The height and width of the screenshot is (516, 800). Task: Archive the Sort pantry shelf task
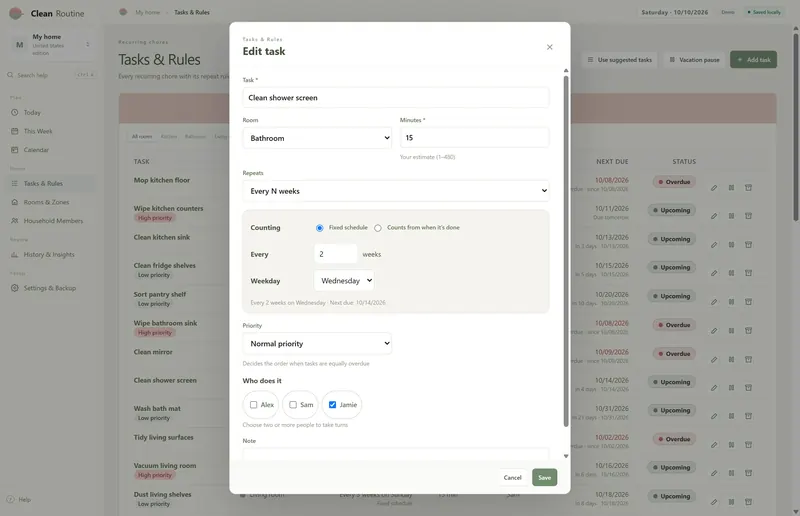[x=748, y=302]
